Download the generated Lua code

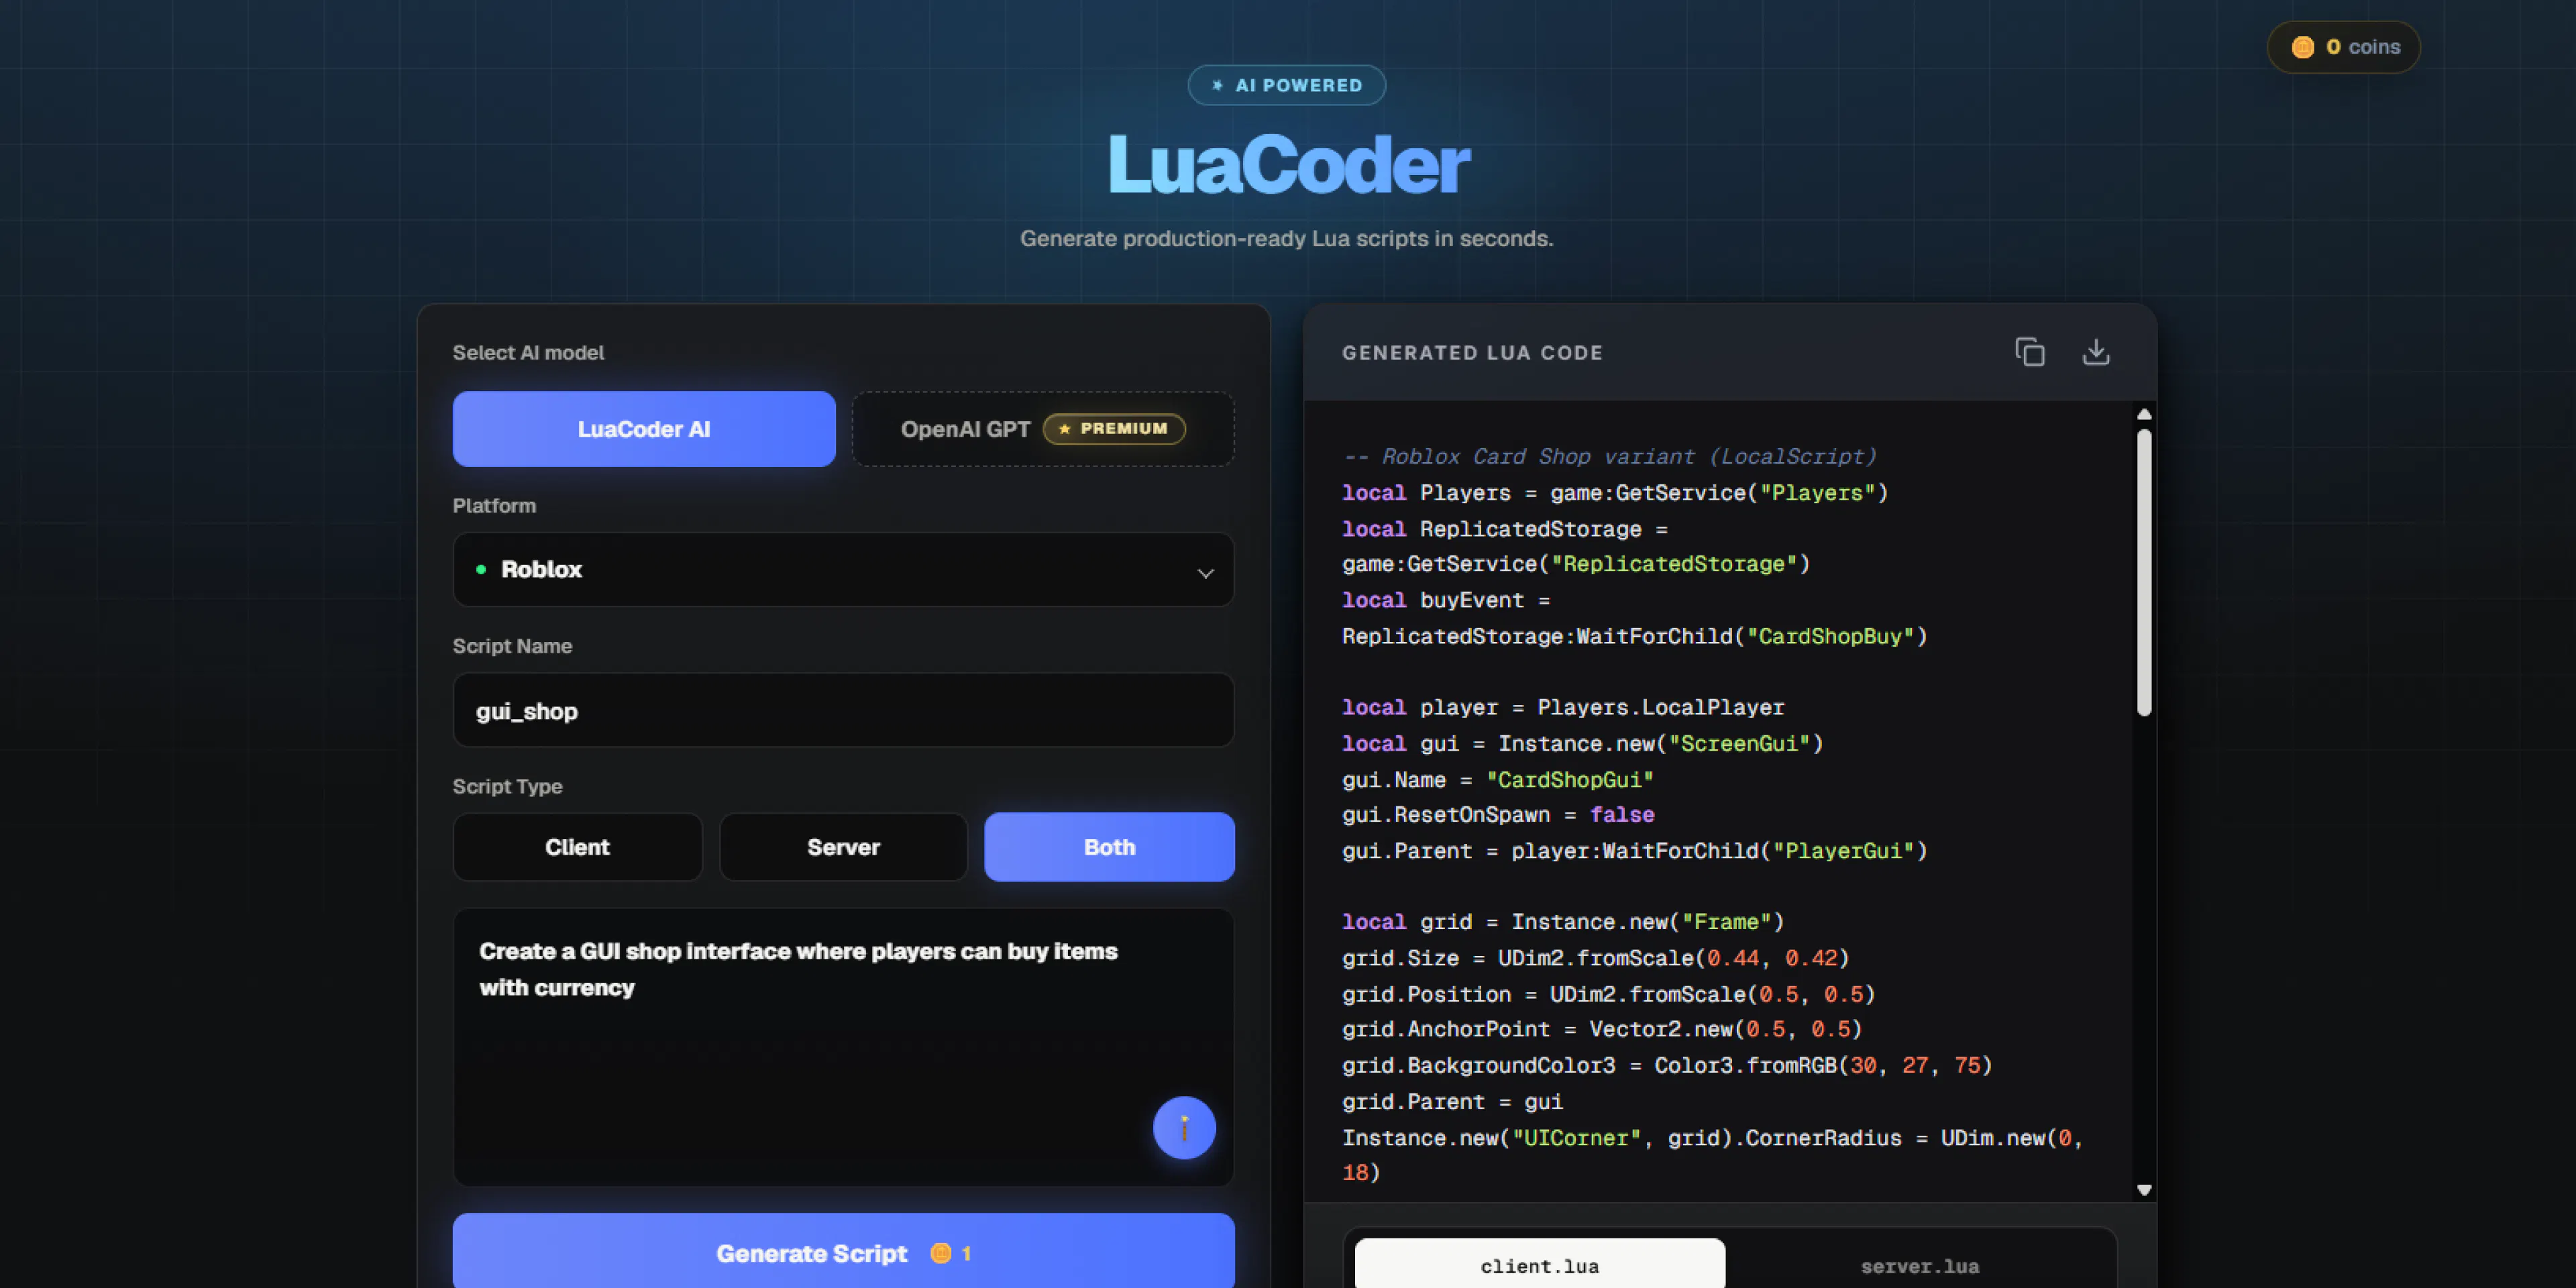point(2096,352)
